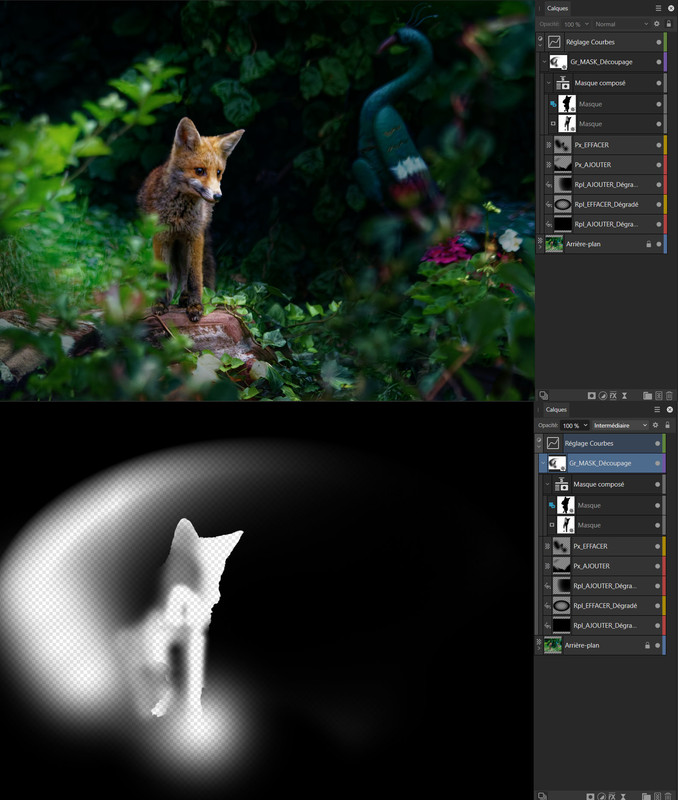Click Rpl_EFFACER_Dégradé ellipse thumbnail, upper panel
This screenshot has height=800, width=678.
coord(563,205)
